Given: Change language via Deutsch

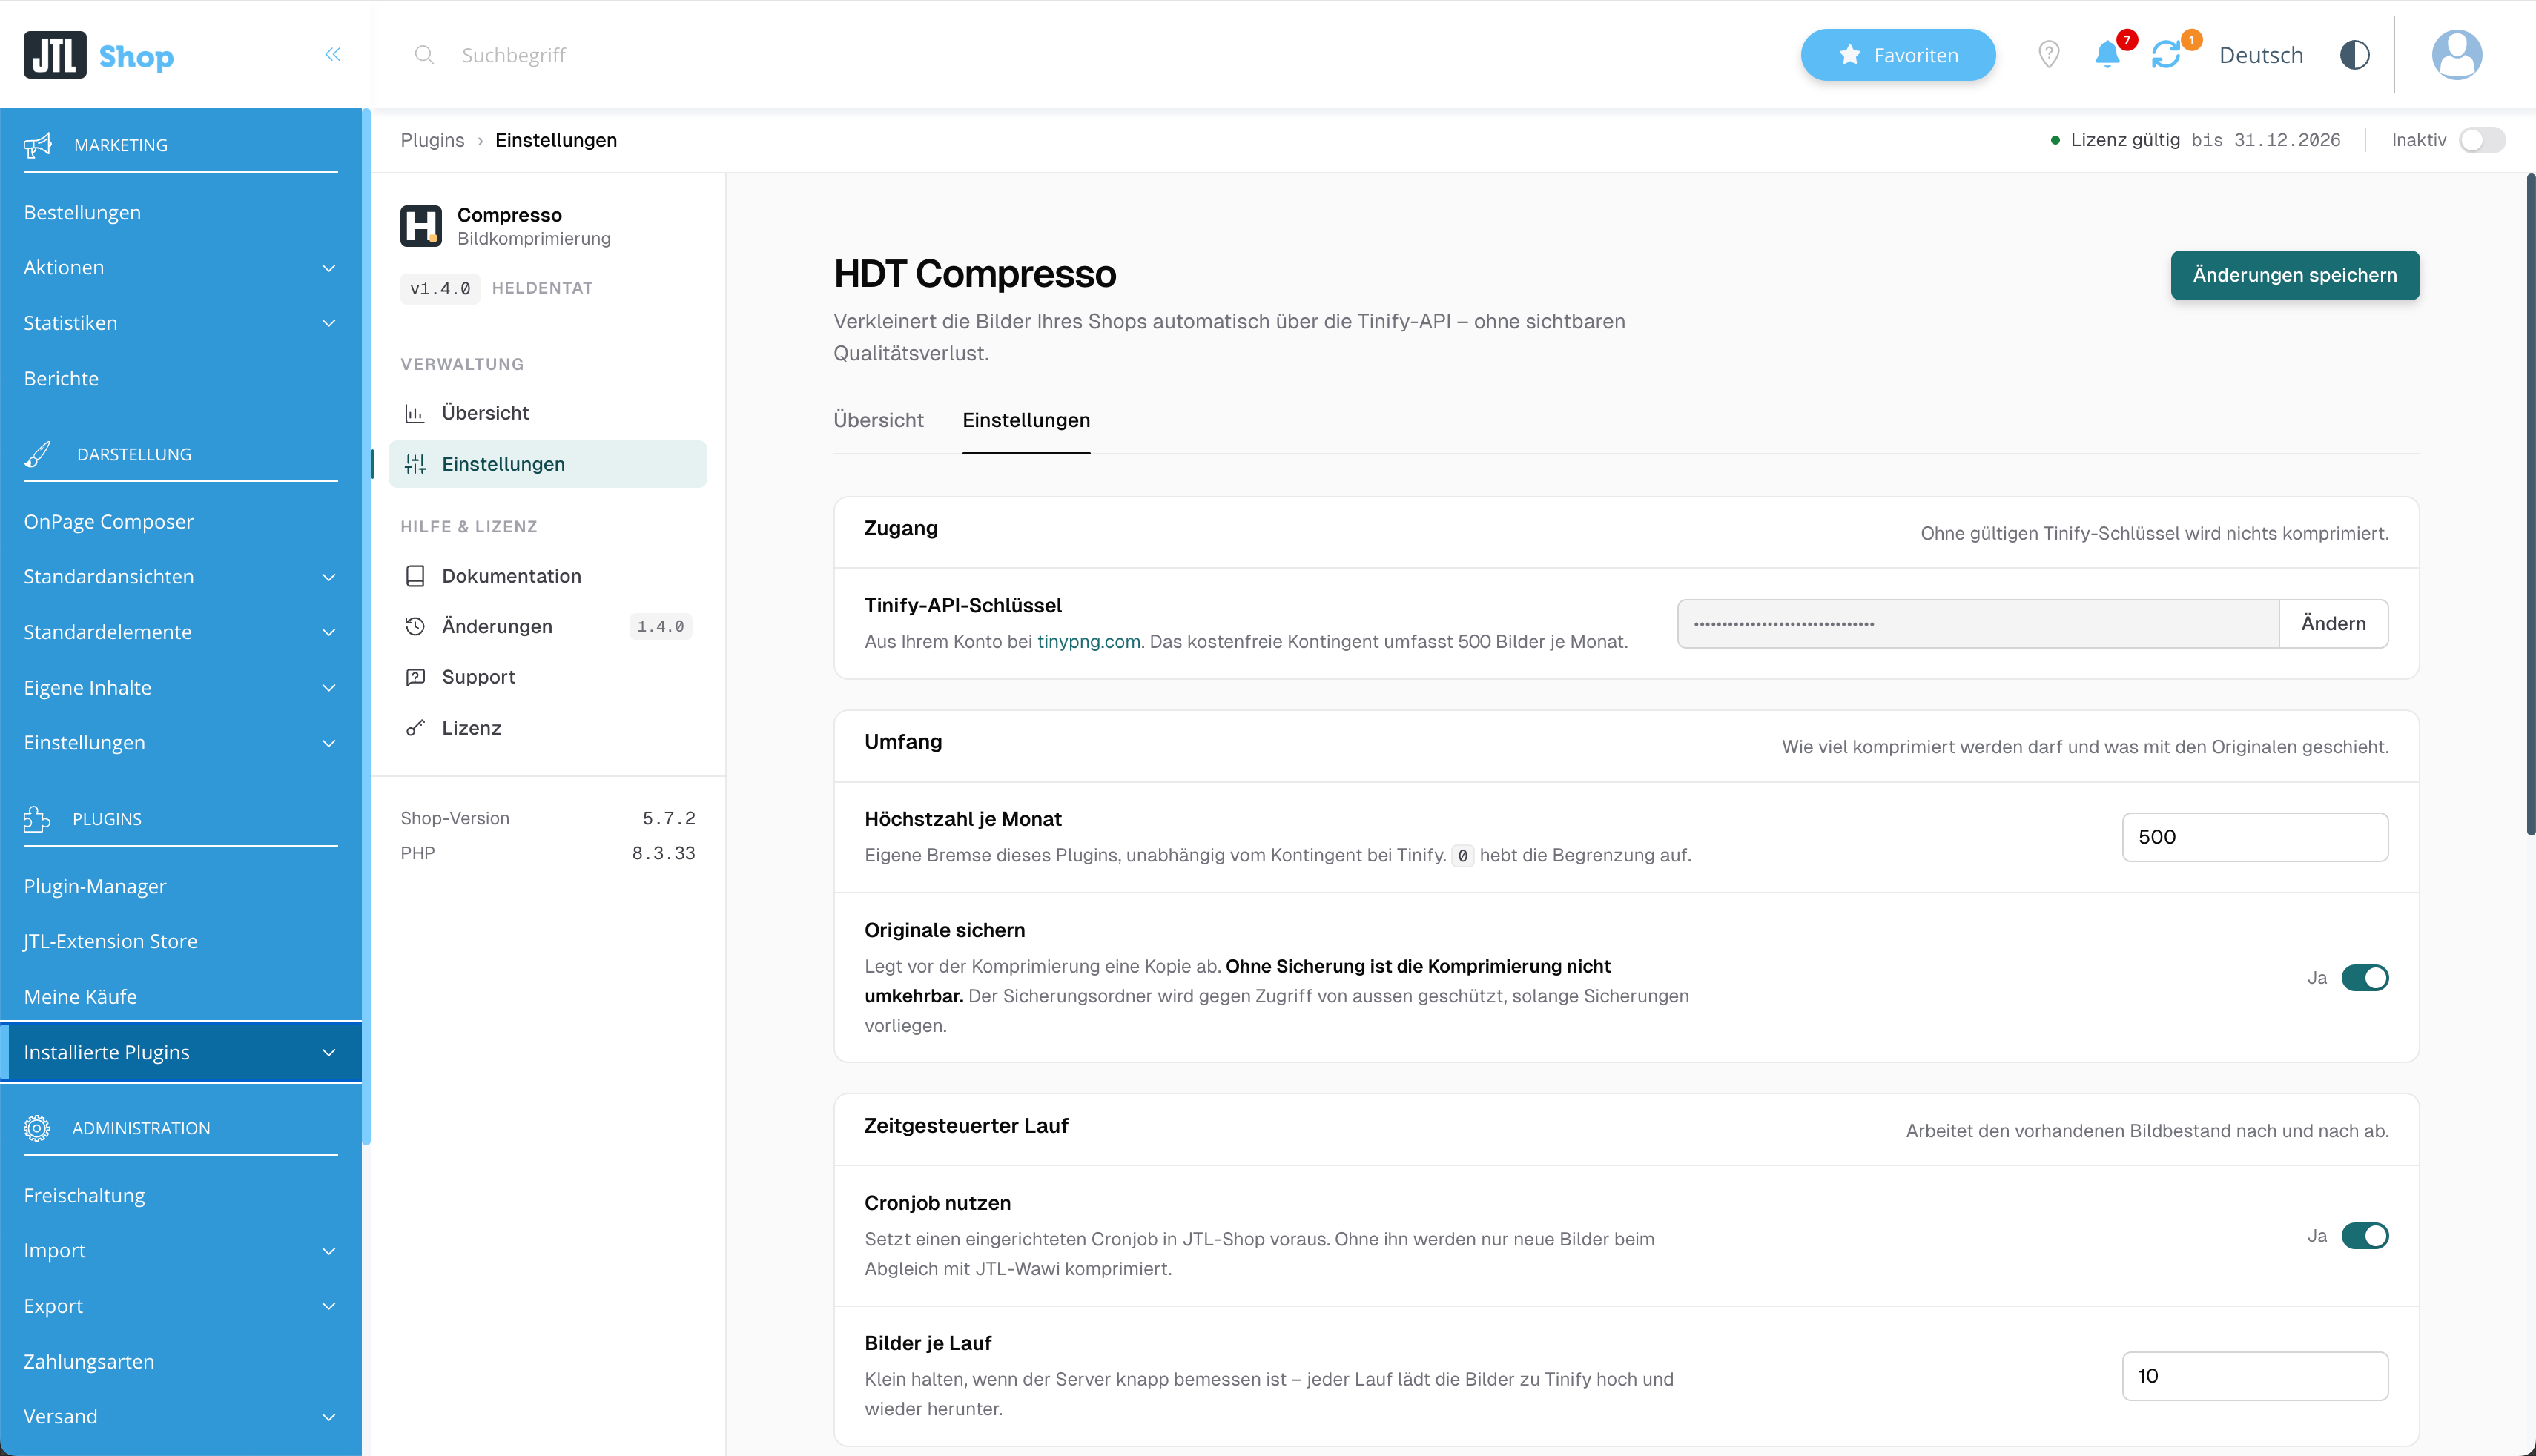Looking at the screenshot, I should pyautogui.click(x=2261, y=55).
